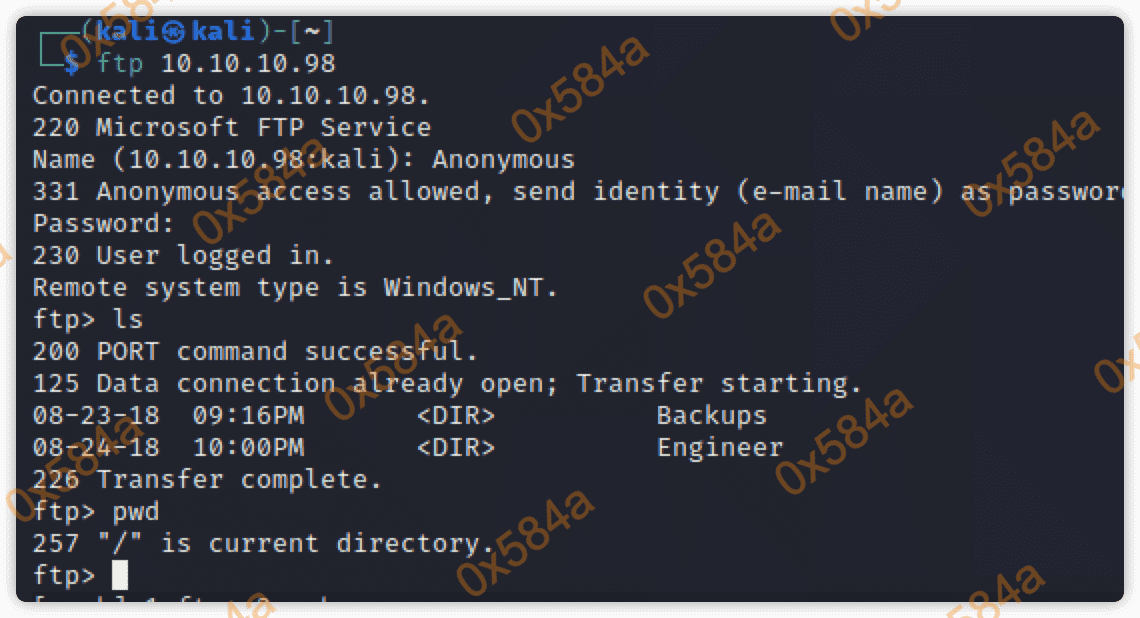Click the "Connected to 10.10.10.98." line
Screen dimensions: 1140x618
coord(231,96)
